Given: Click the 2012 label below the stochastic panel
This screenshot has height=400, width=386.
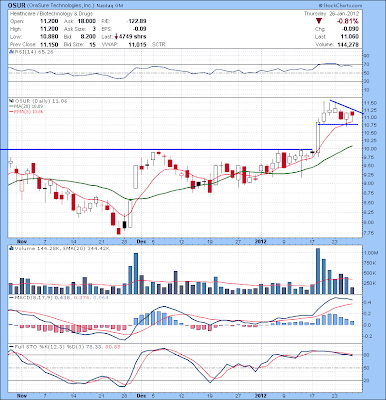Looking at the screenshot, I should click(x=260, y=396).
